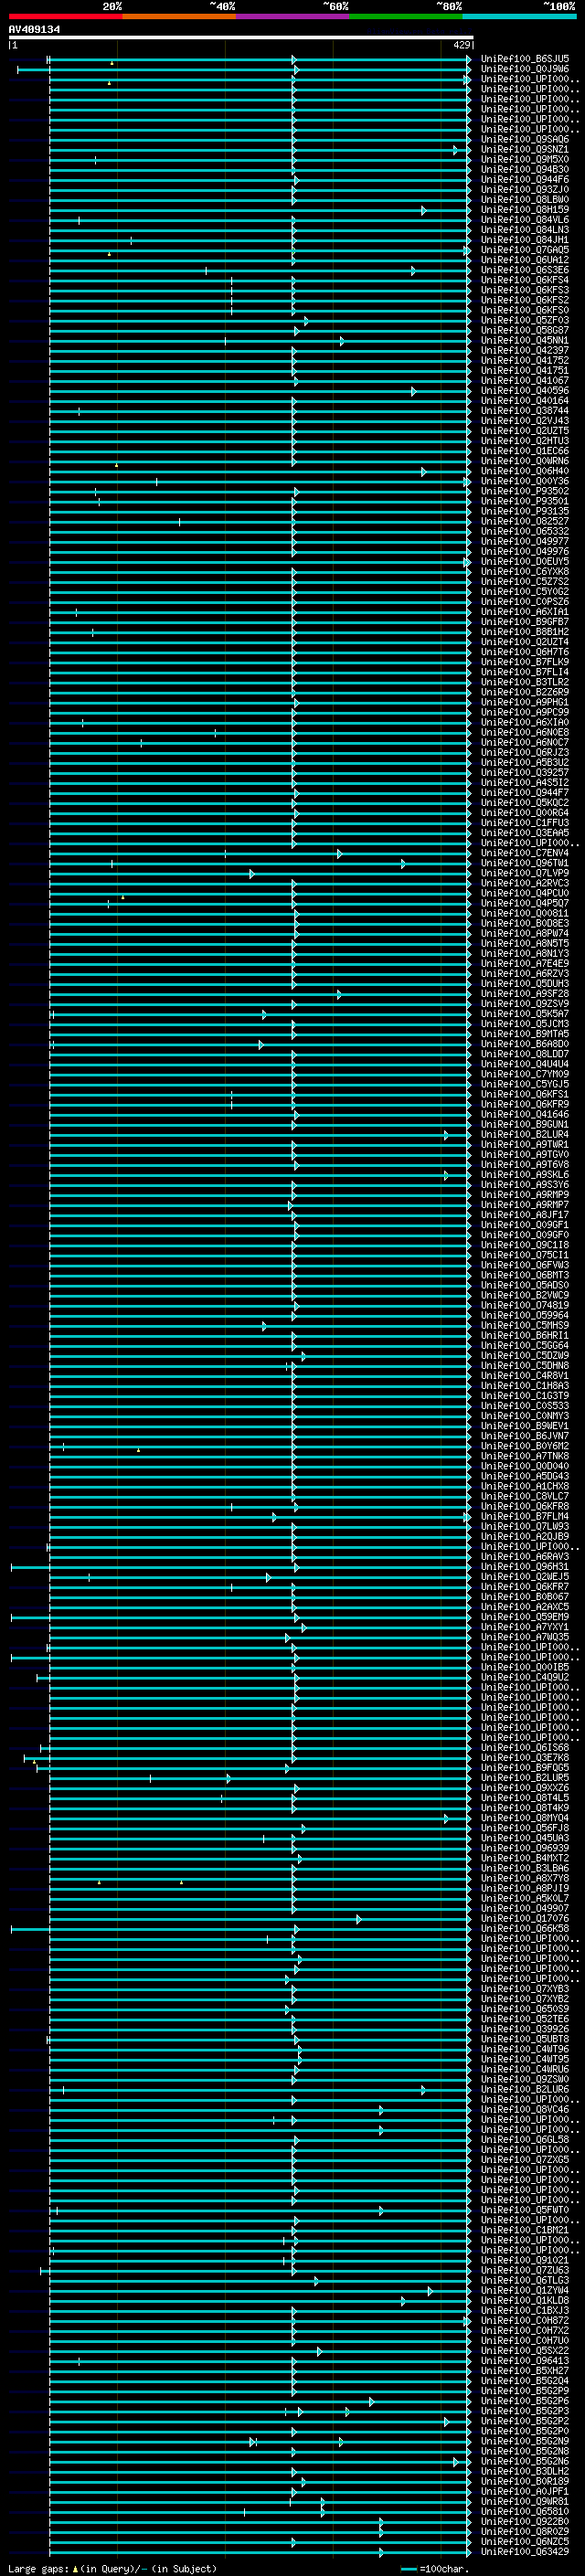Select the UniRef100_Q6KFS4 label

pos(525,280)
